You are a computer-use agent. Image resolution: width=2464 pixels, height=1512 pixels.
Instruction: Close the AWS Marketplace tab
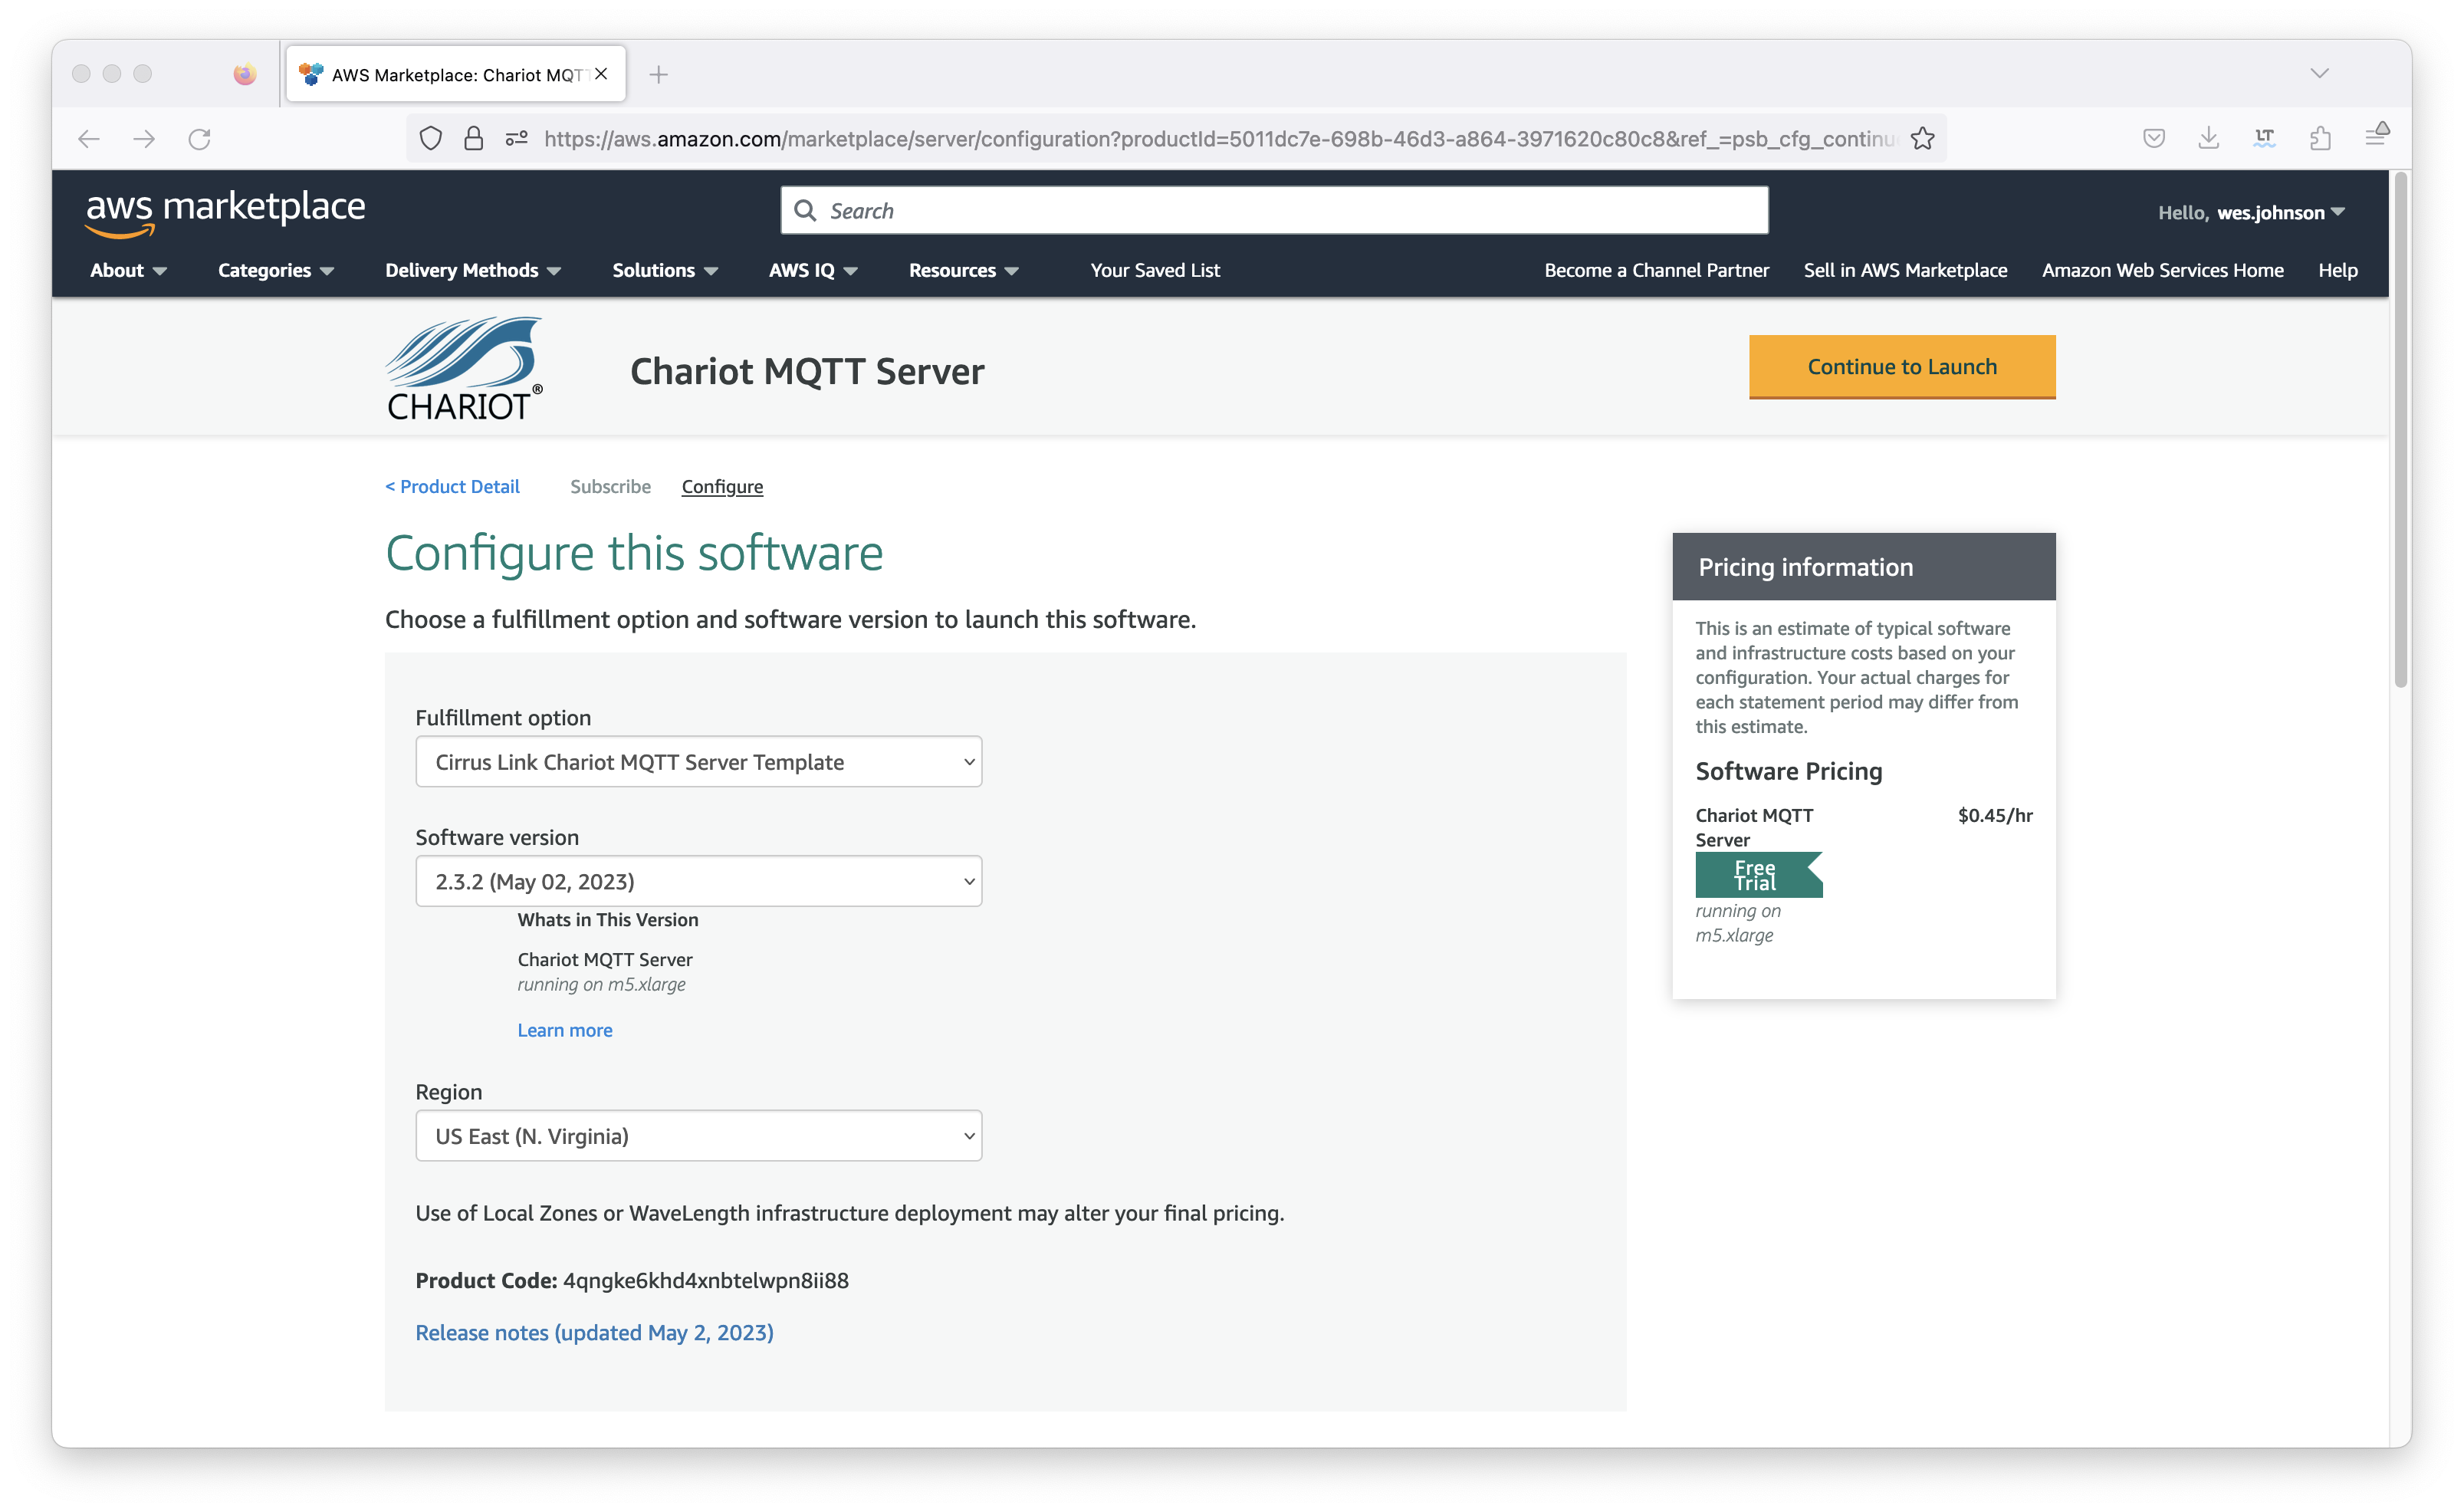coord(601,74)
